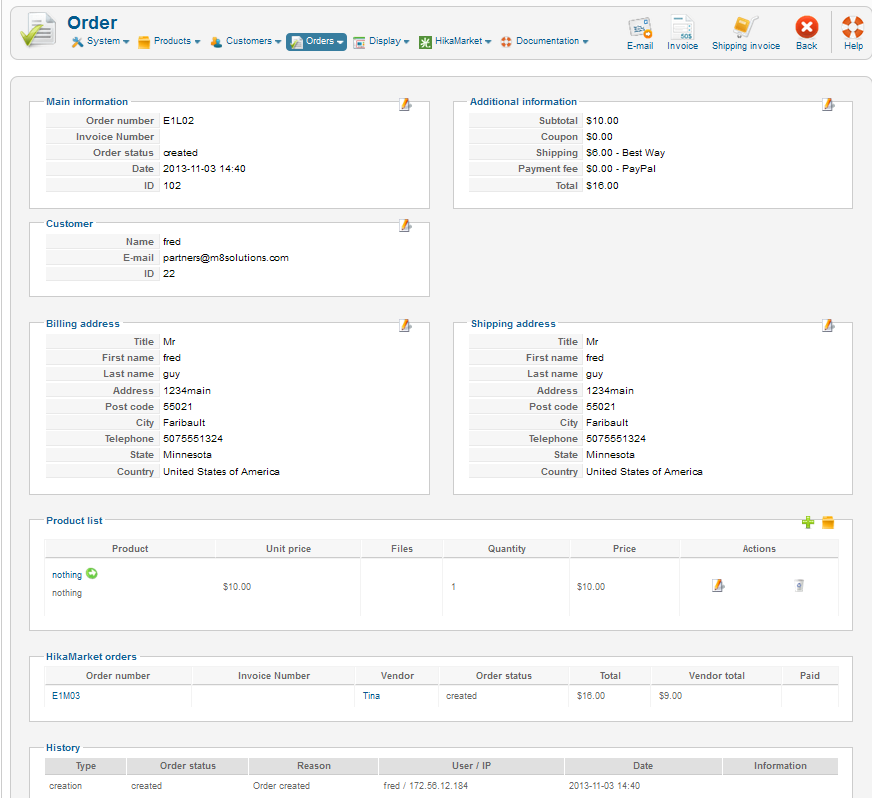Viewport: 872px width, 798px height.
Task: Click customer email partners@m8solutions.com
Action: click(x=226, y=257)
